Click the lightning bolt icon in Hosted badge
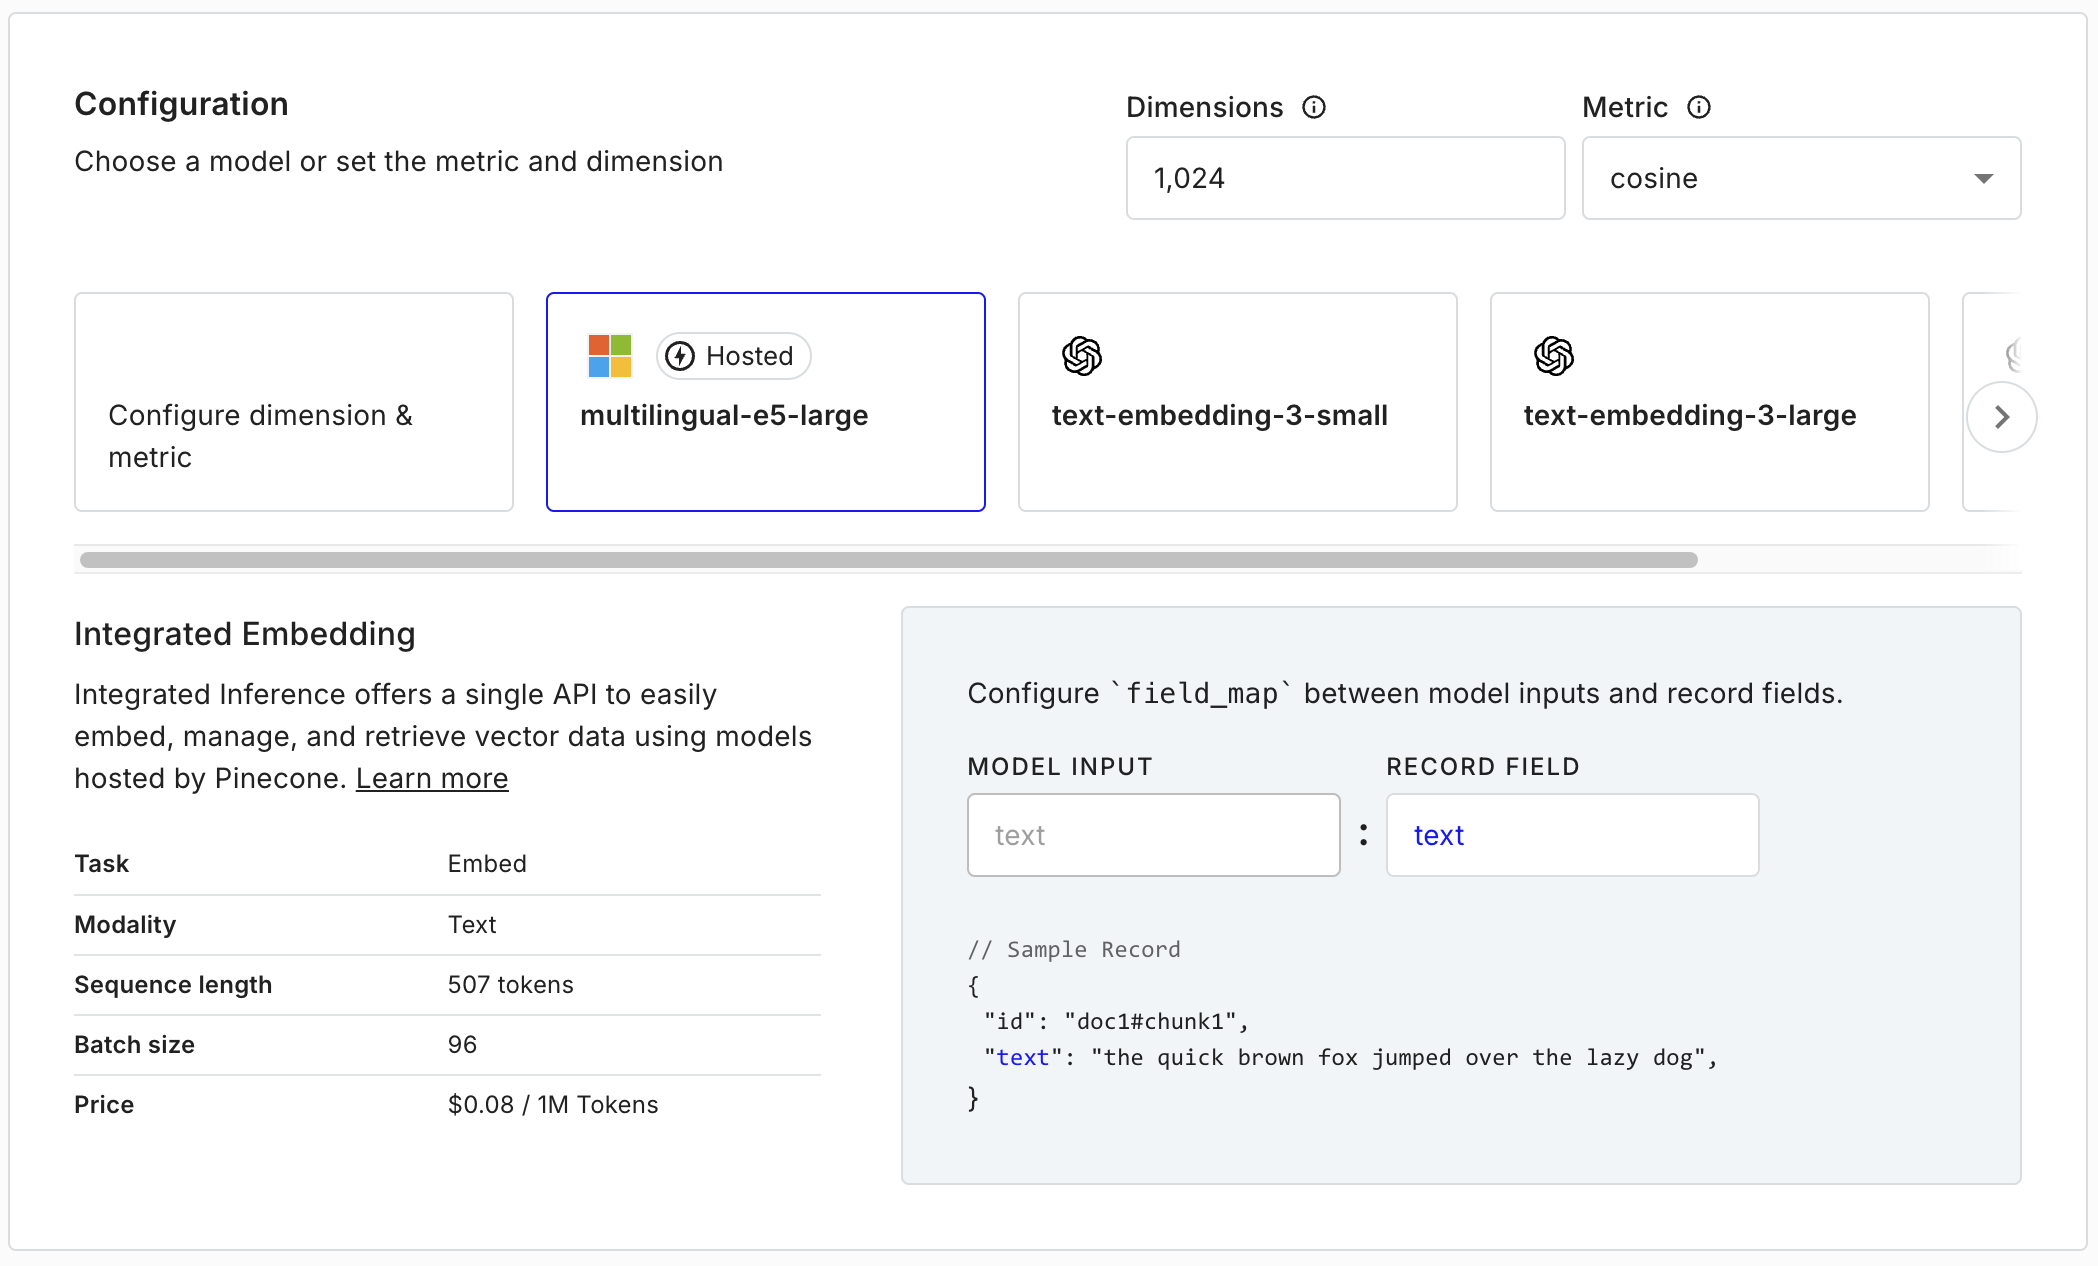Screen dimensions: 2098x1266 click(x=680, y=356)
